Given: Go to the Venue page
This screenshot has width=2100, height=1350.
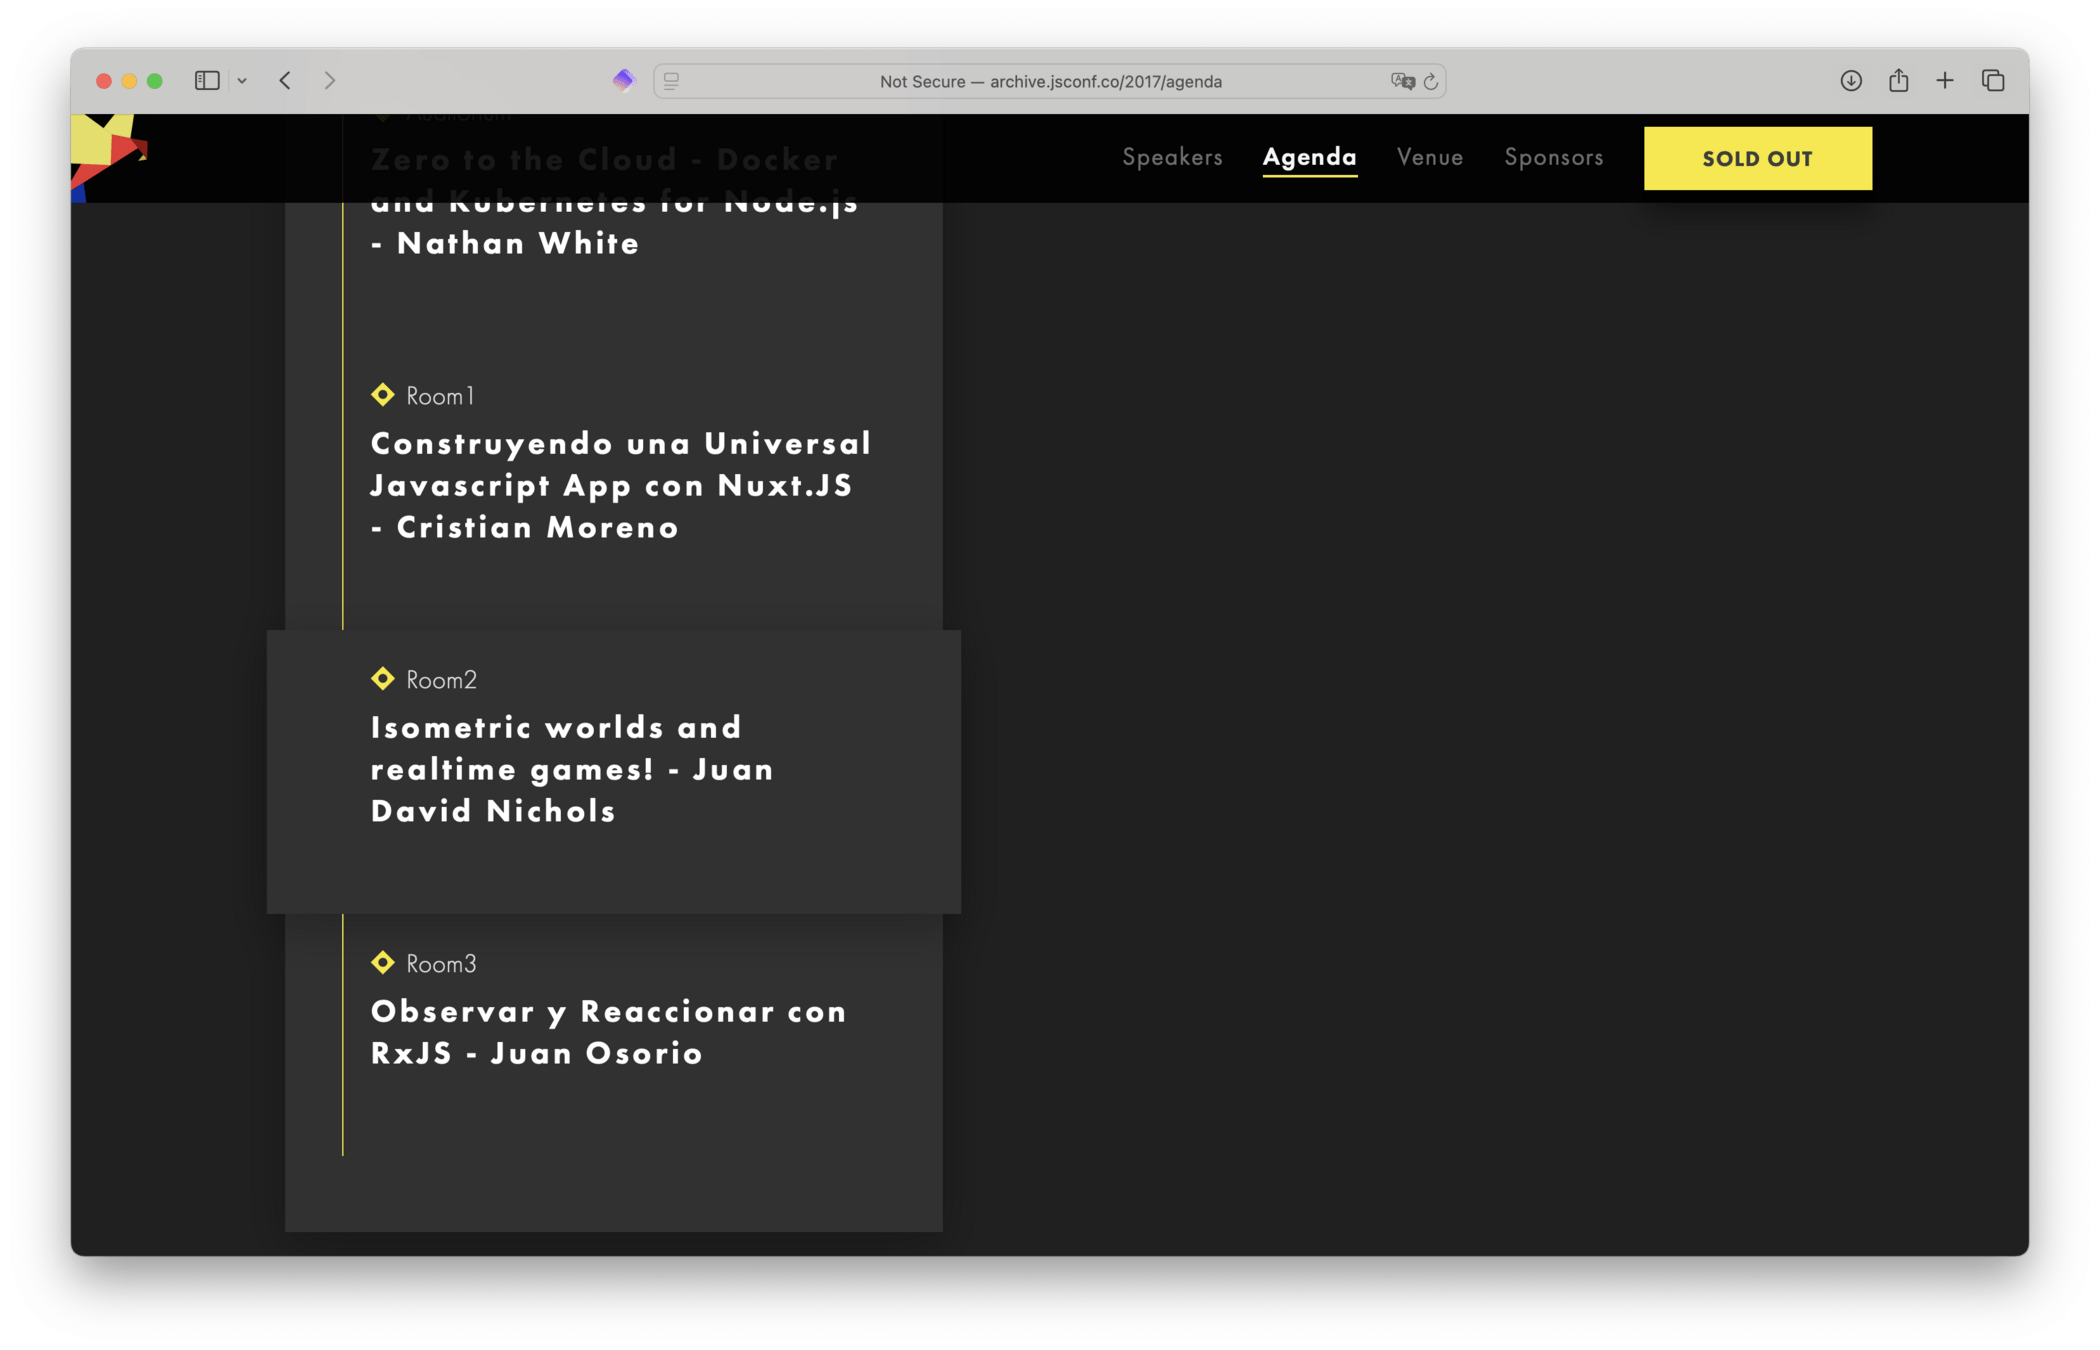Looking at the screenshot, I should (x=1430, y=157).
